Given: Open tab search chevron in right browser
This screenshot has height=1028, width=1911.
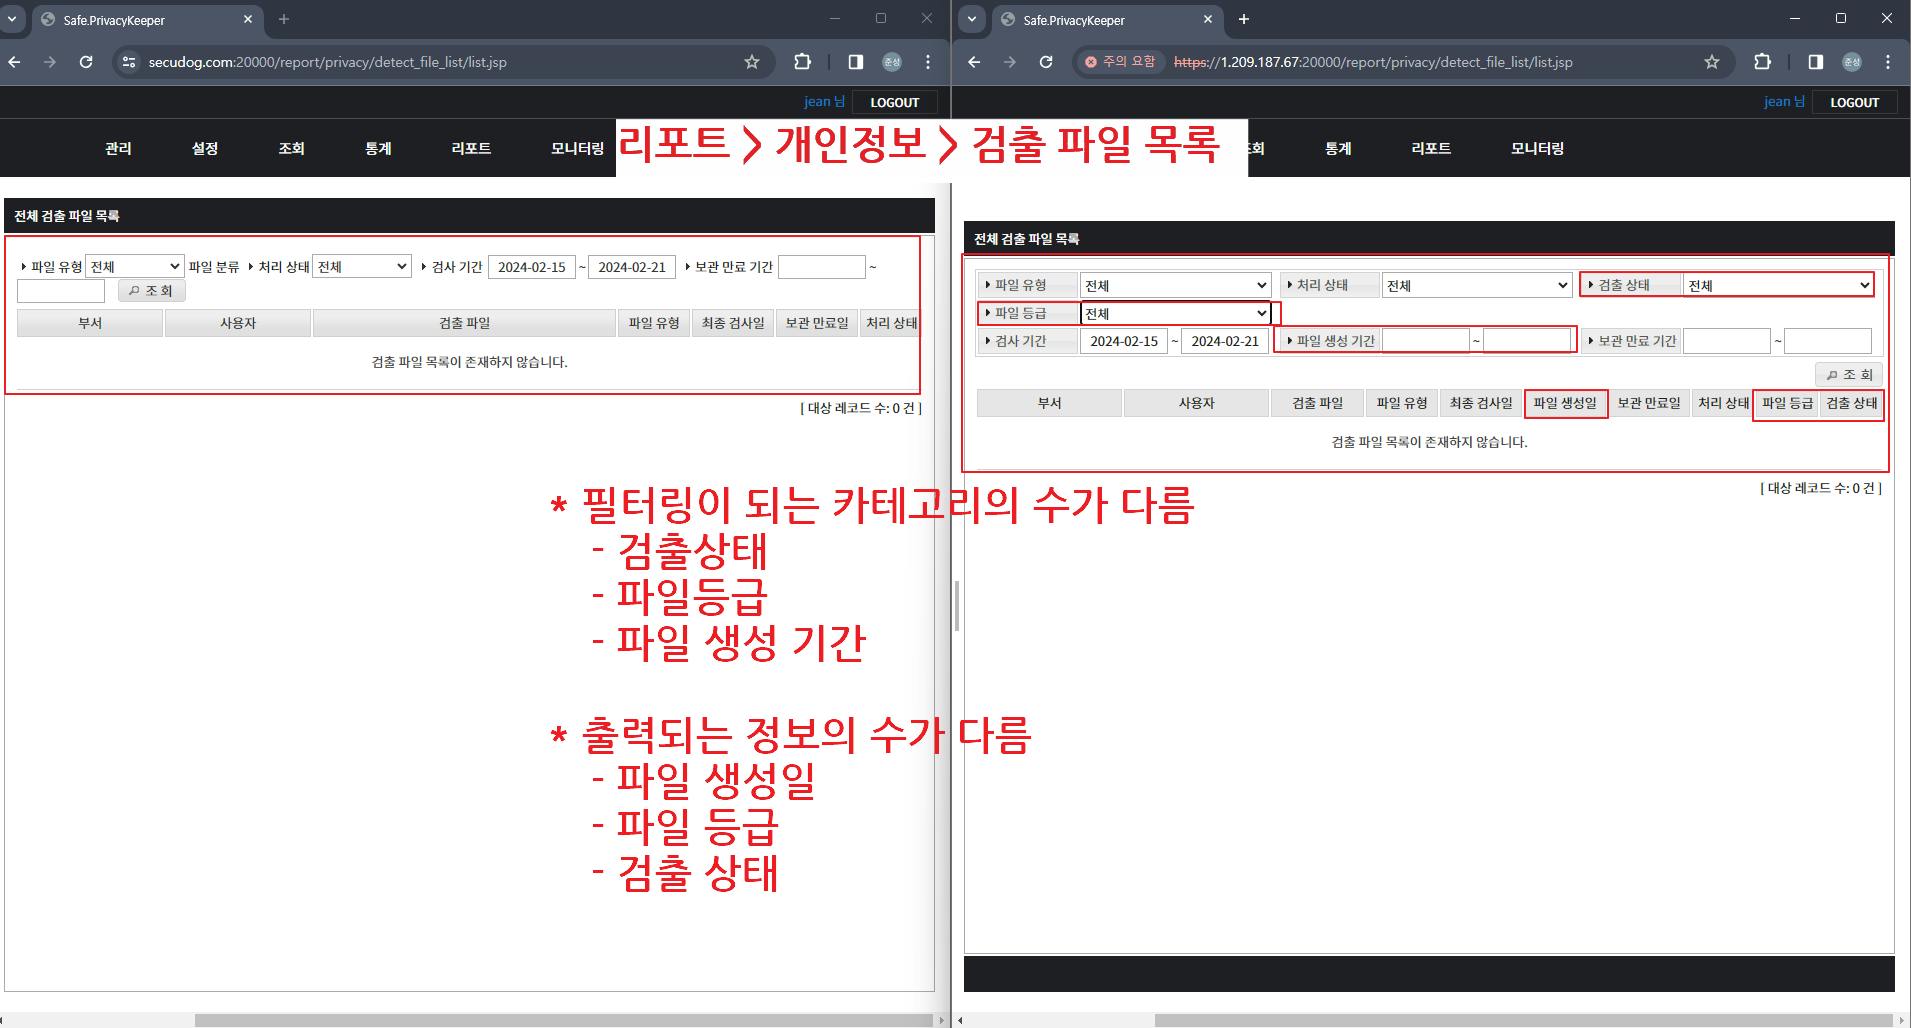Looking at the screenshot, I should (x=972, y=19).
